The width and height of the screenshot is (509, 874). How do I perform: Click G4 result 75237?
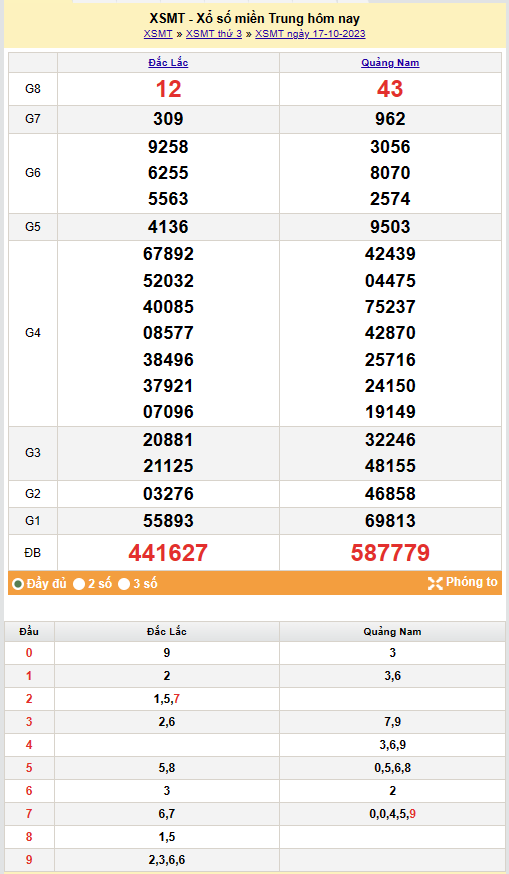tap(390, 307)
